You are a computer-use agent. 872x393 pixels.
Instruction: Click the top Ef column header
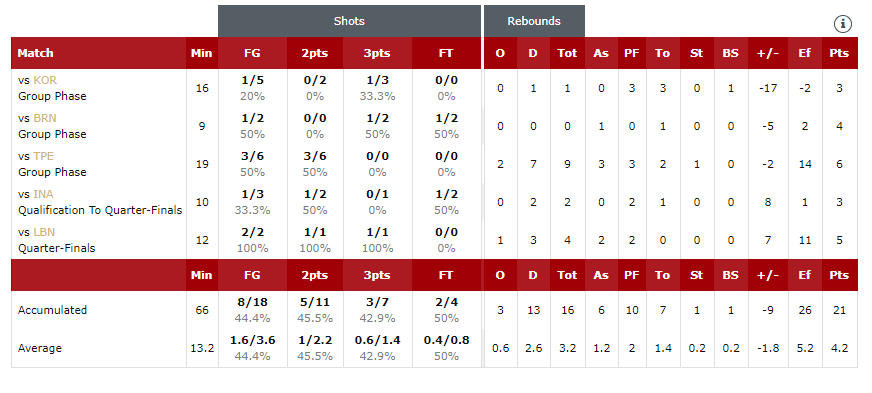[x=805, y=53]
